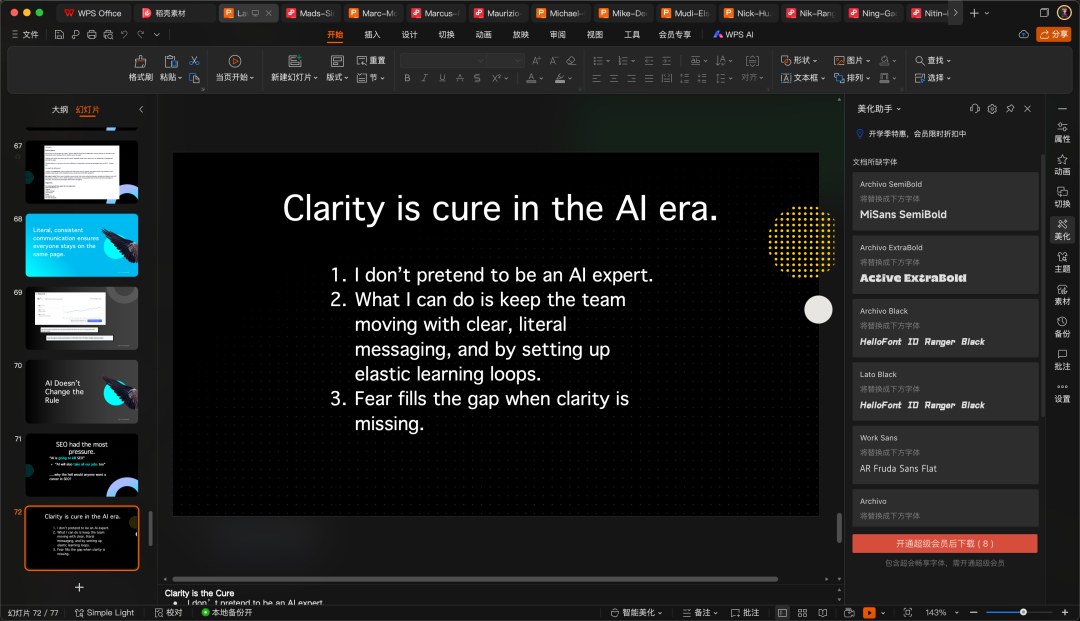Expand the 版式 layout dropdown
This screenshot has height=621, width=1080.
337,78
